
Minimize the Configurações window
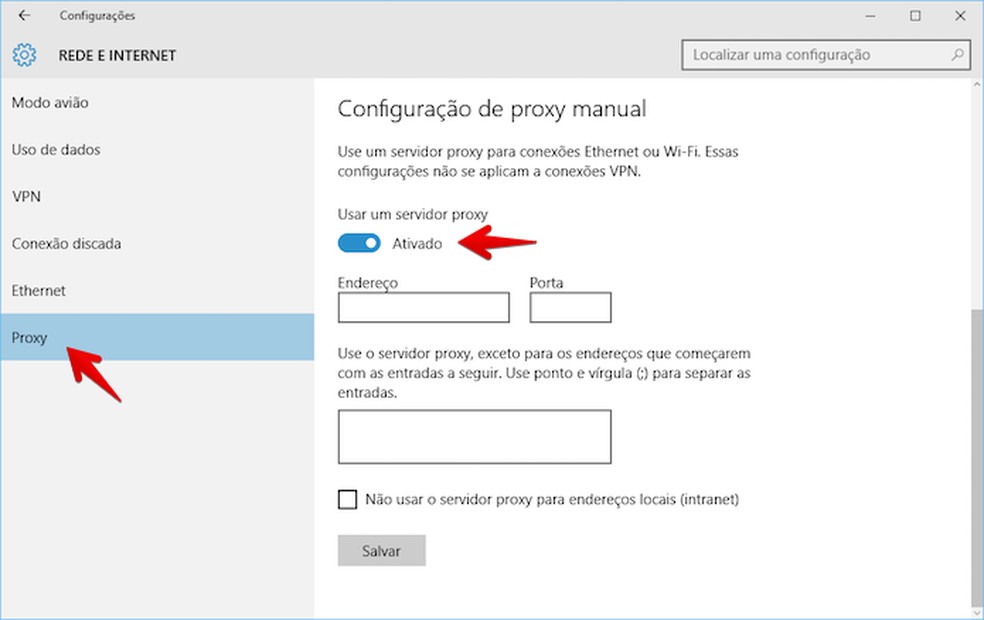point(869,15)
